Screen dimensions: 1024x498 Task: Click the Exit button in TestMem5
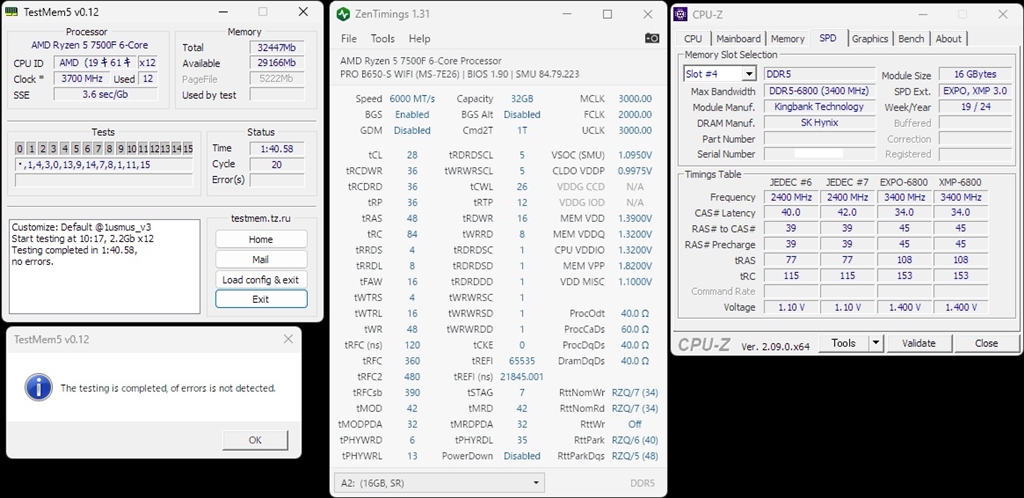tap(261, 299)
